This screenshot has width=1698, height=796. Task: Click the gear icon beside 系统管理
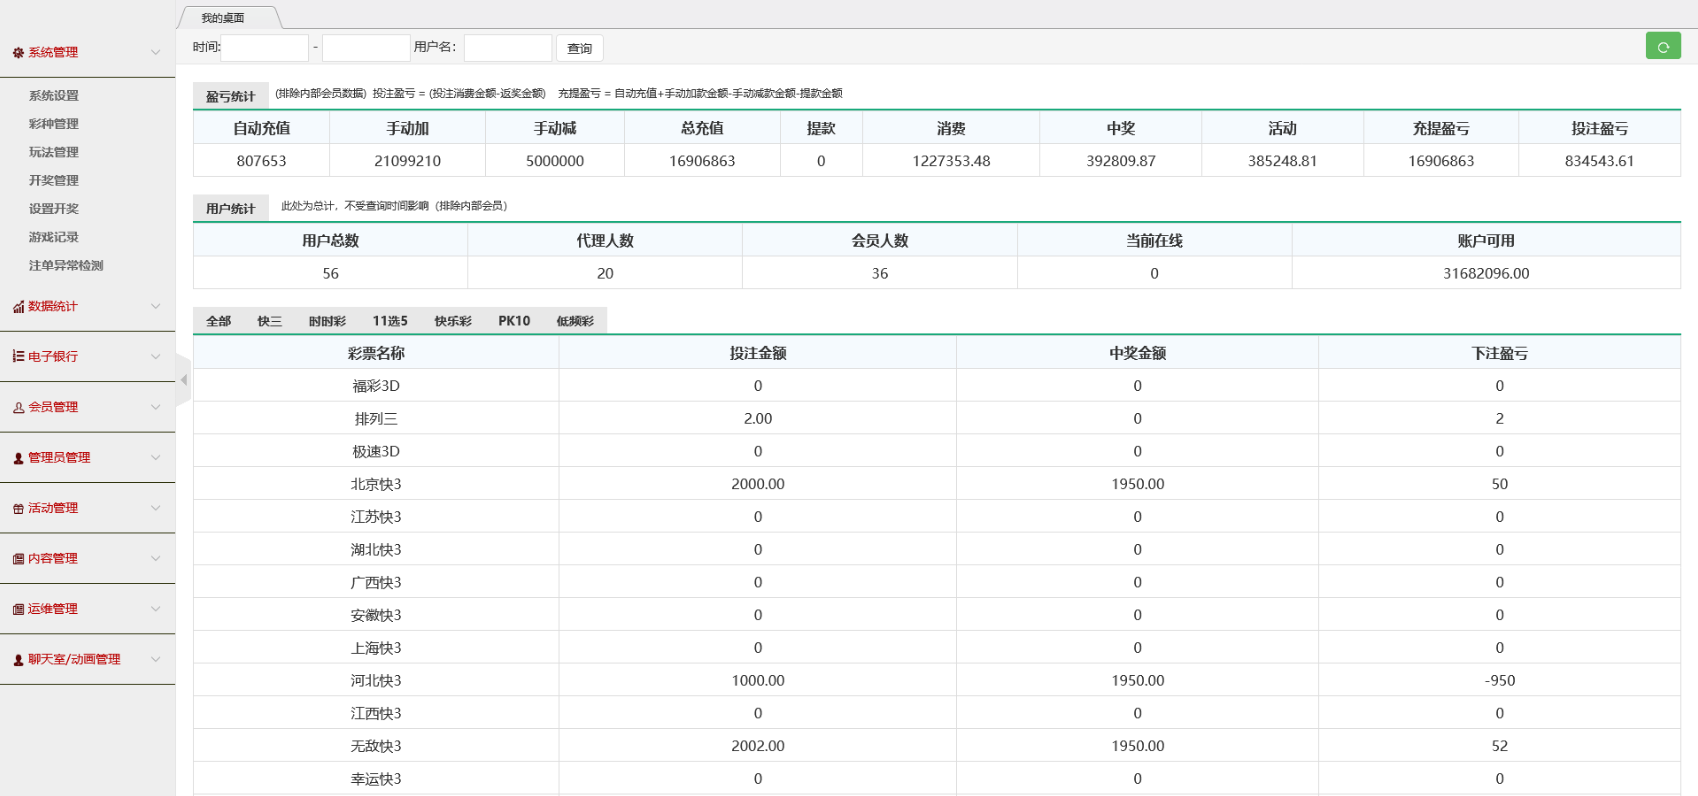point(18,53)
